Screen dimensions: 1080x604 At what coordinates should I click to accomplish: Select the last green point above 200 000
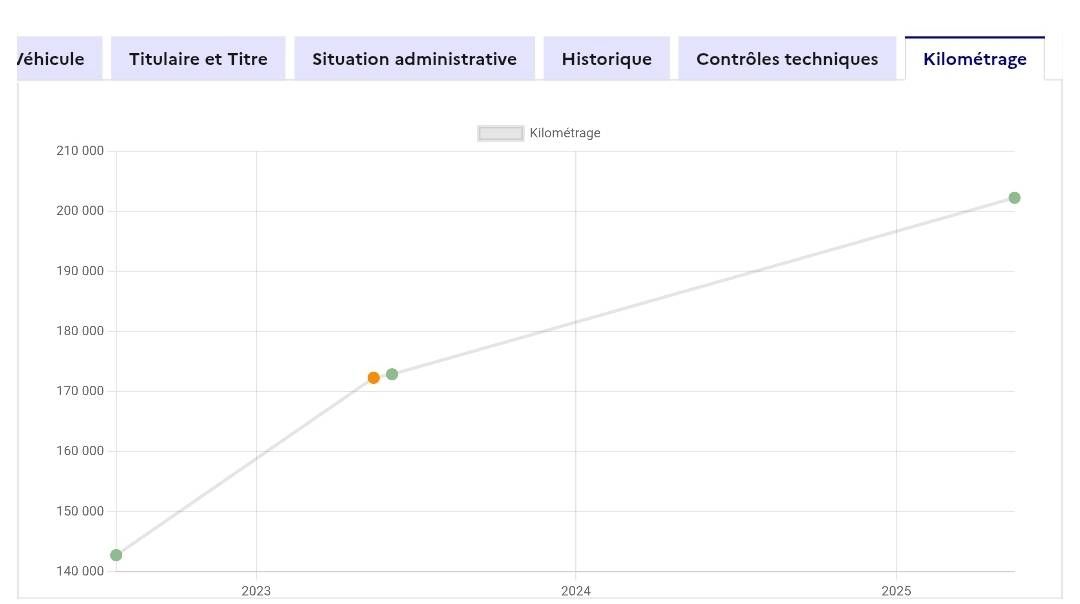pos(1014,198)
